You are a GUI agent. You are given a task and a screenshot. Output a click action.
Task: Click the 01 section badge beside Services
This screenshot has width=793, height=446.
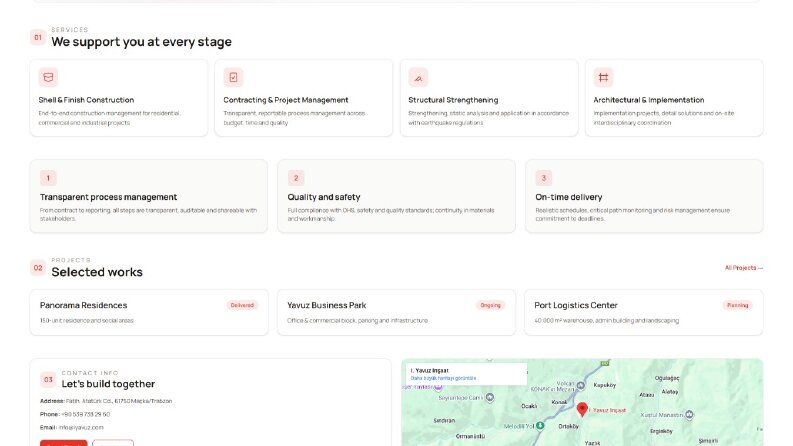click(x=38, y=37)
